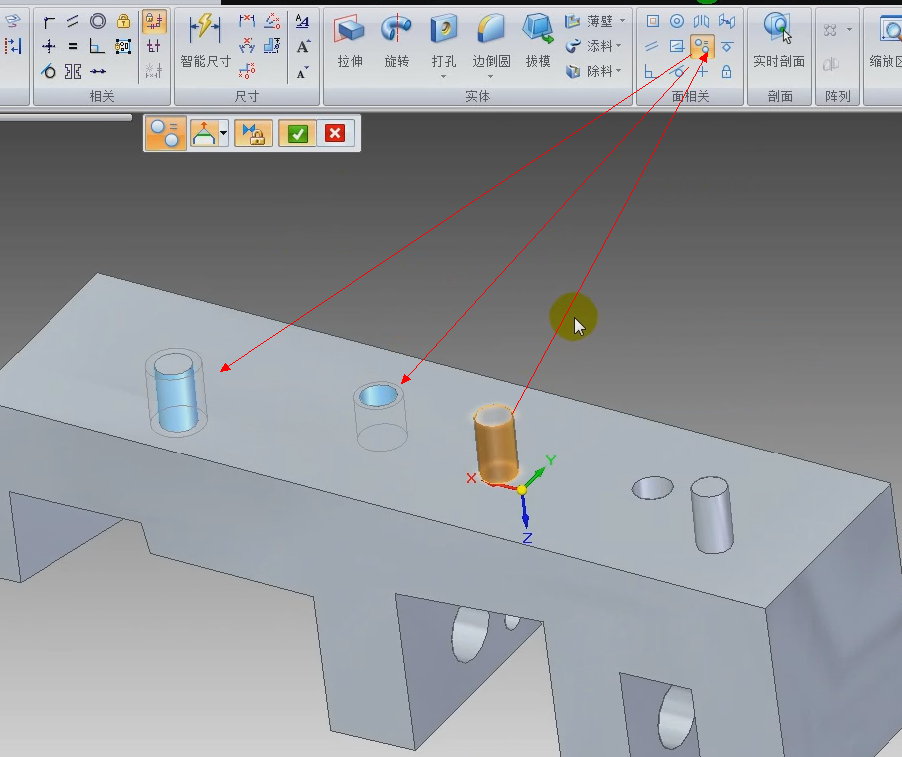The image size is (902, 757).
Task: Toggle the Relationship Handles icon
Action: [154, 46]
